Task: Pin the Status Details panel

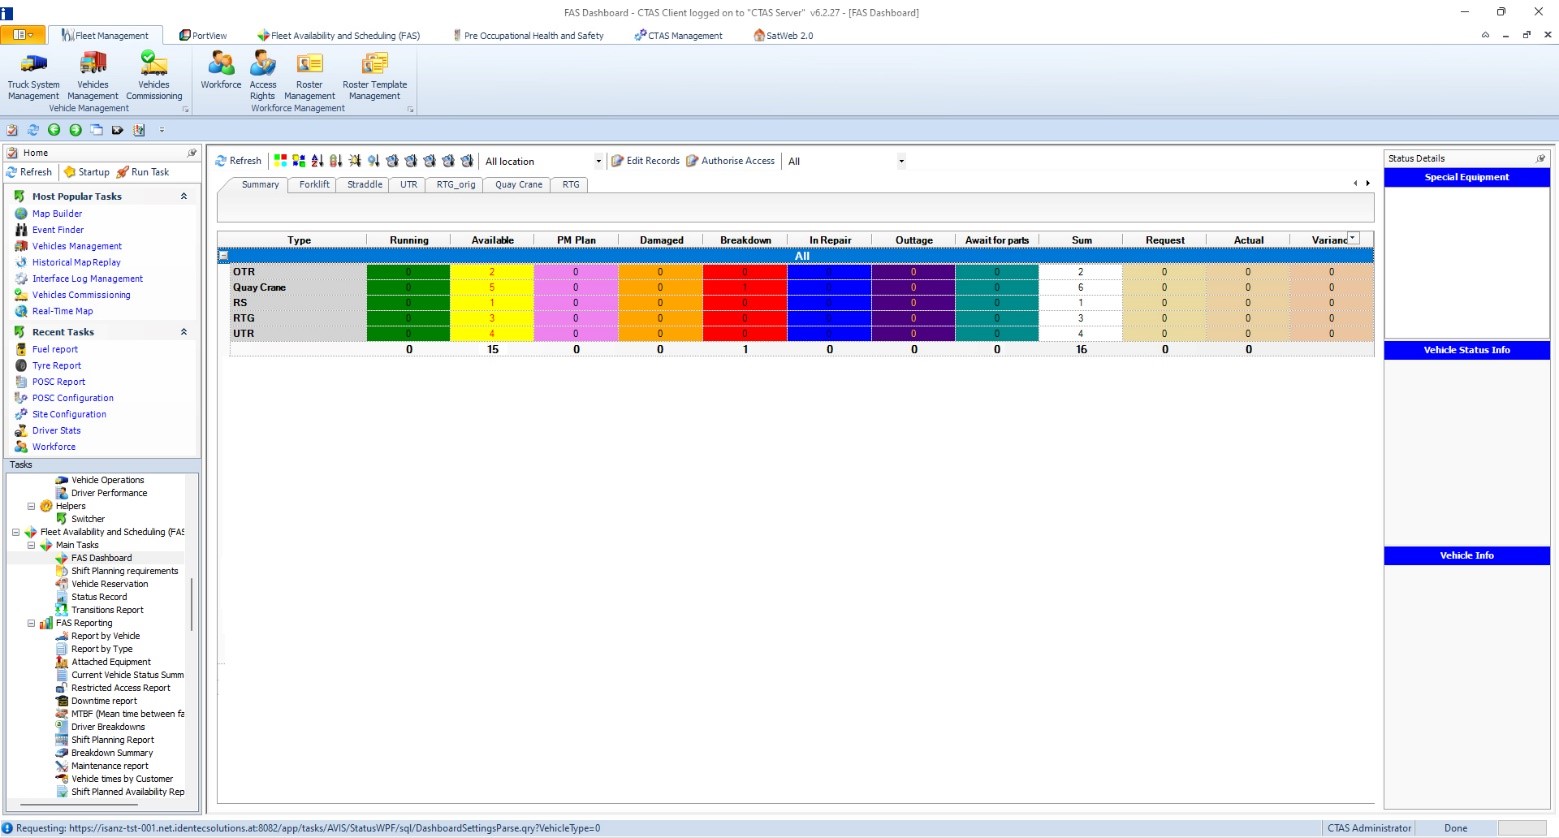Action: coord(1540,157)
